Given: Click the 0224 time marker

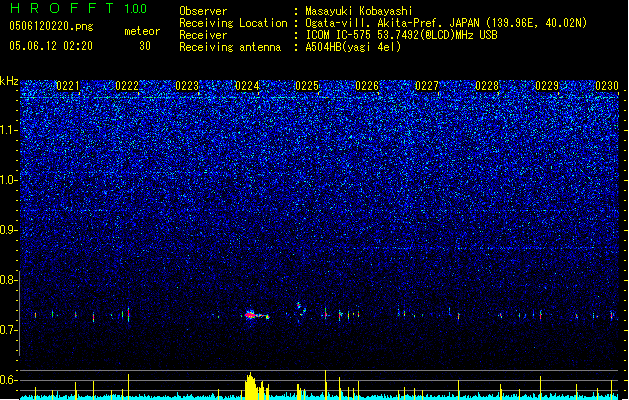Looking at the screenshot, I should point(247,86).
